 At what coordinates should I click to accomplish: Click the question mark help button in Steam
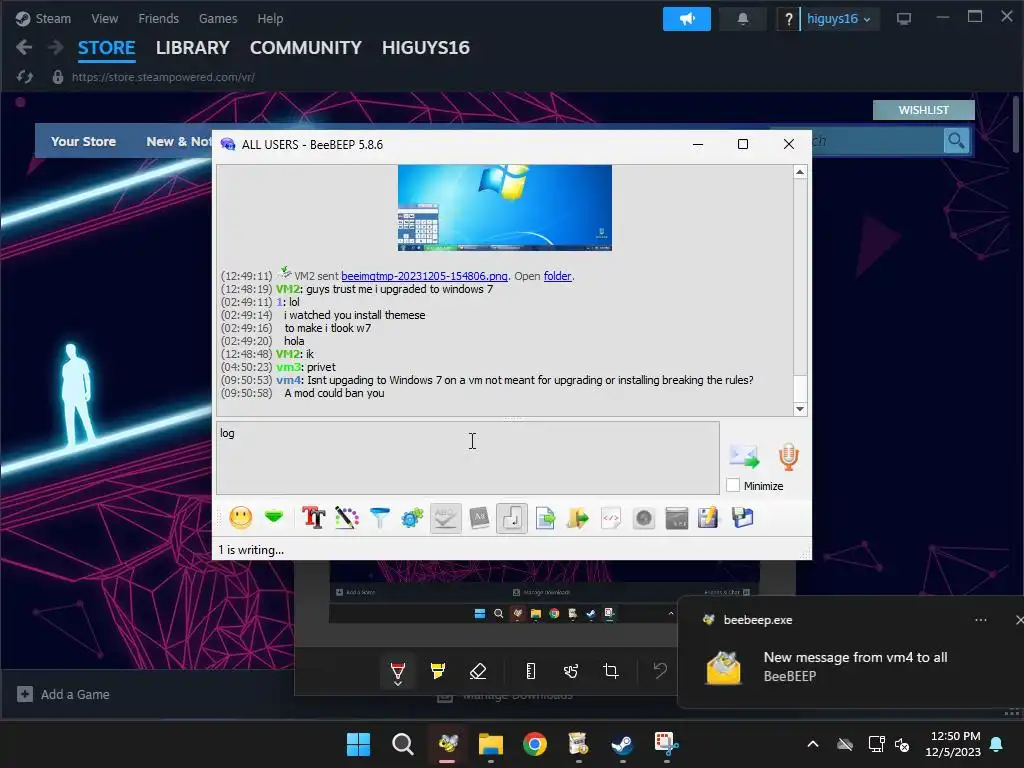[788, 19]
